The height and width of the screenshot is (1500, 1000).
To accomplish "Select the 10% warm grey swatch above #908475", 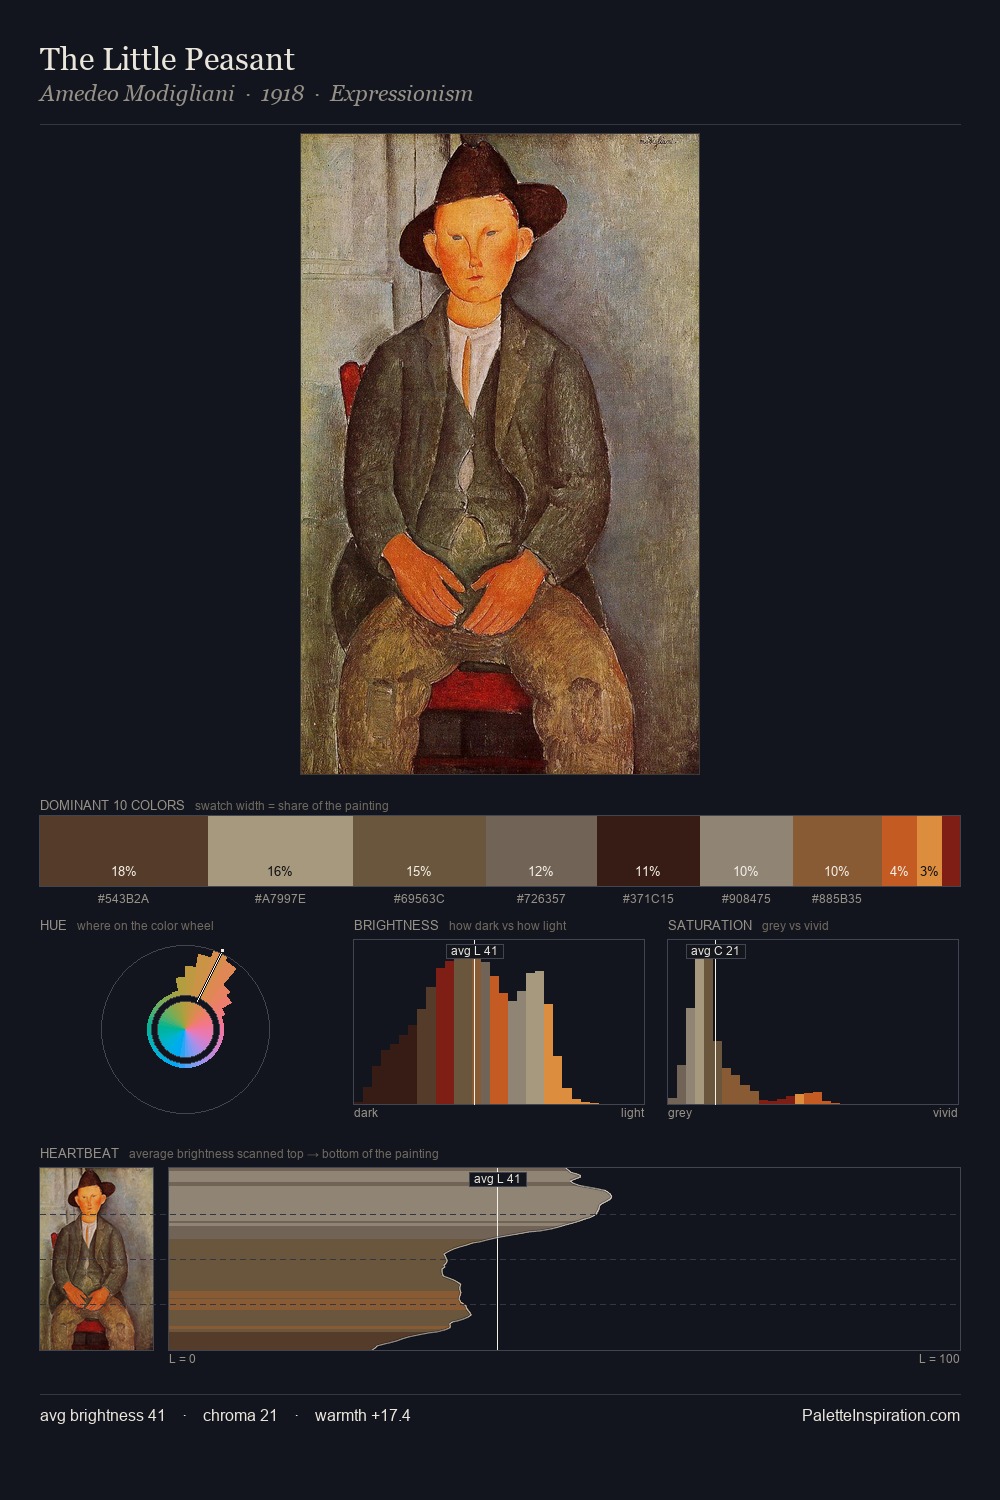I will pyautogui.click(x=746, y=851).
